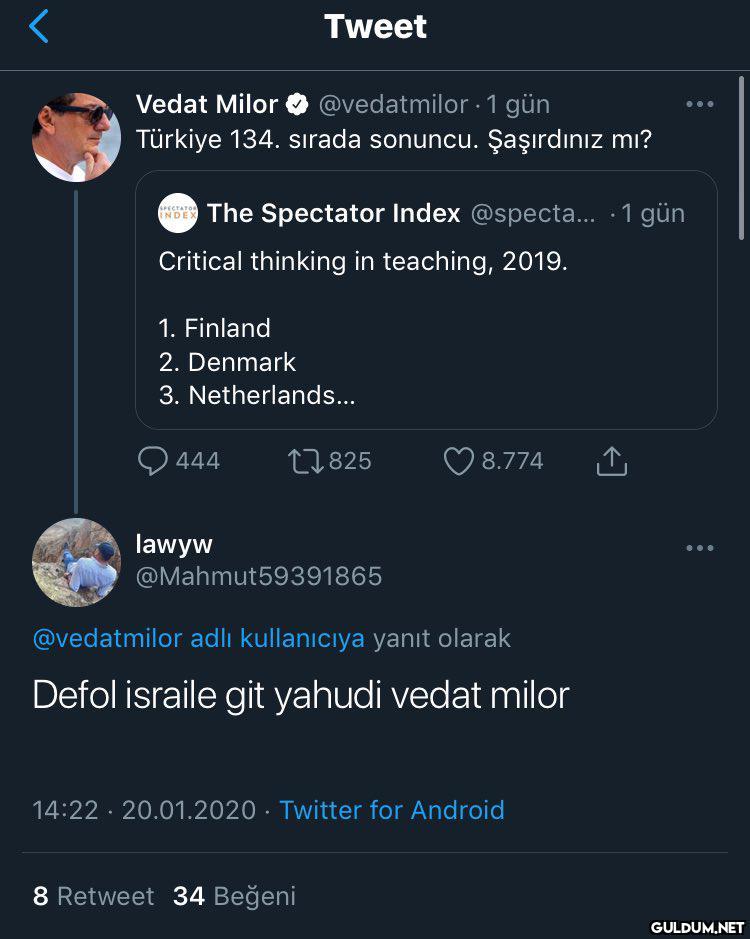The width and height of the screenshot is (750, 939).
Task: Click the lawyw display name
Action: [174, 543]
